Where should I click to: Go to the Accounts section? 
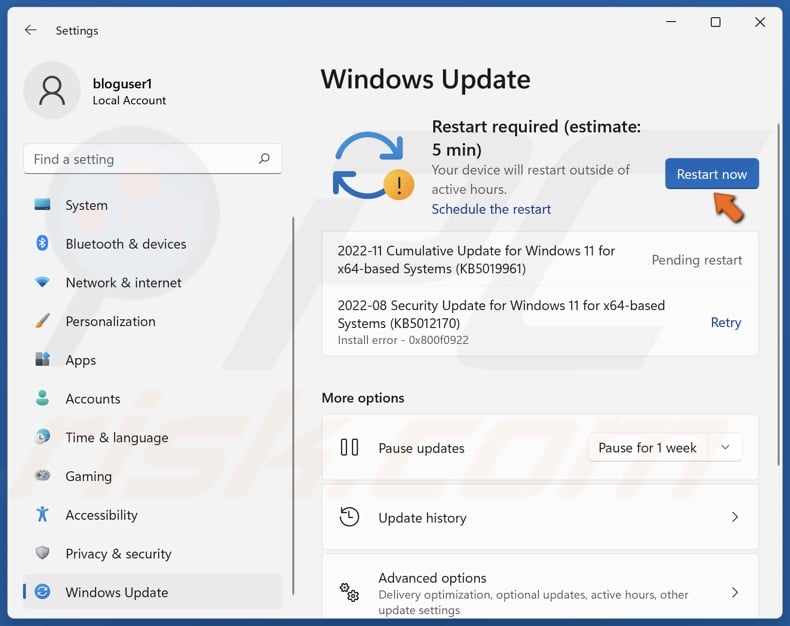tap(93, 399)
